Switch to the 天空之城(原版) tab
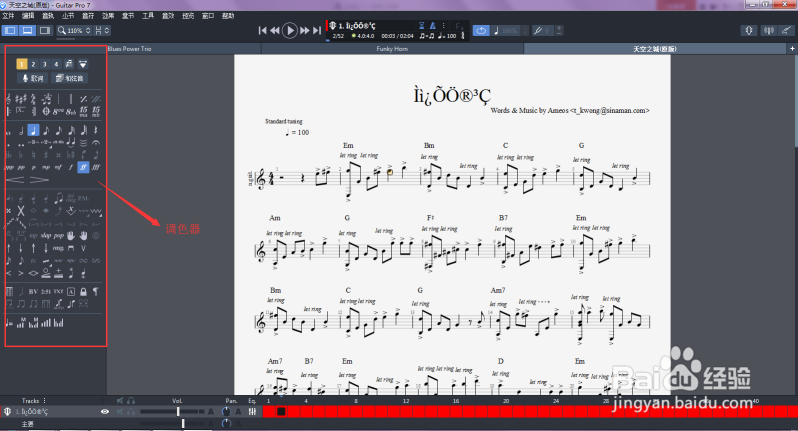The height and width of the screenshot is (431, 798). [x=654, y=49]
